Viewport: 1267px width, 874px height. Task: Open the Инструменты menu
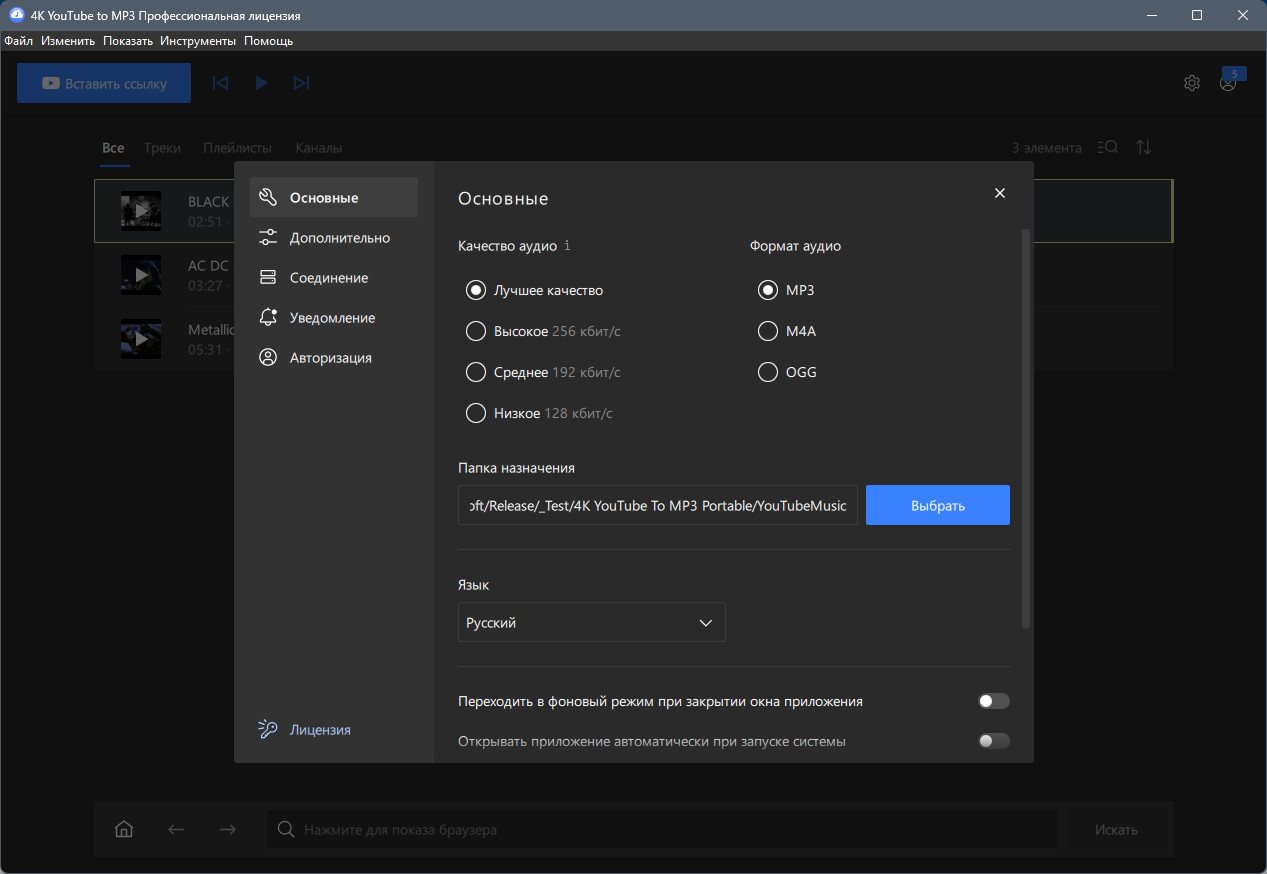(198, 41)
